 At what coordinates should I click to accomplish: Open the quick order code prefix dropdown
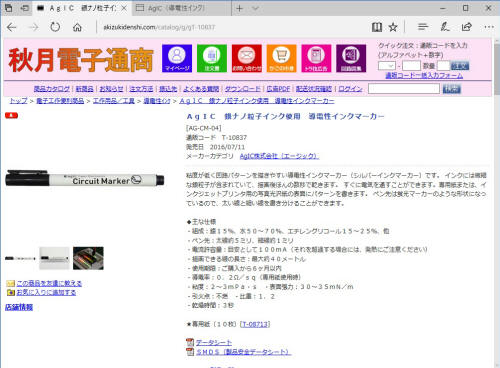click(x=386, y=66)
